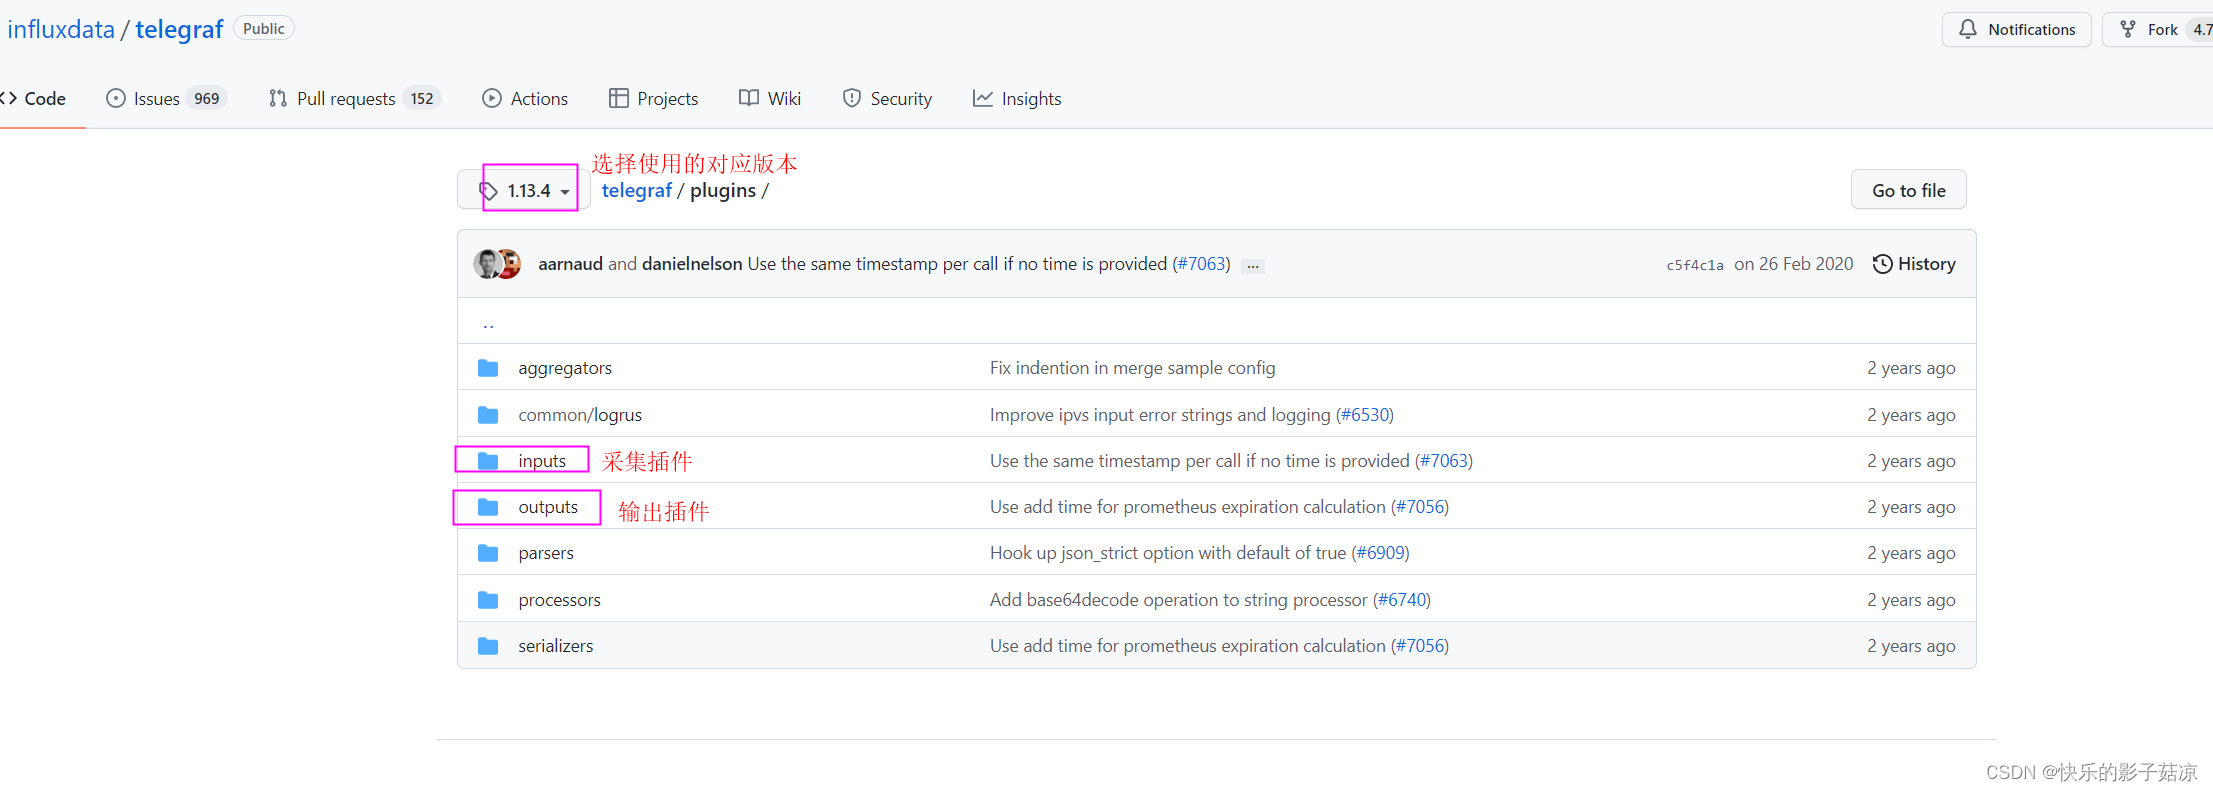
Task: Open pull request #7063 in commit header
Action: (1201, 264)
